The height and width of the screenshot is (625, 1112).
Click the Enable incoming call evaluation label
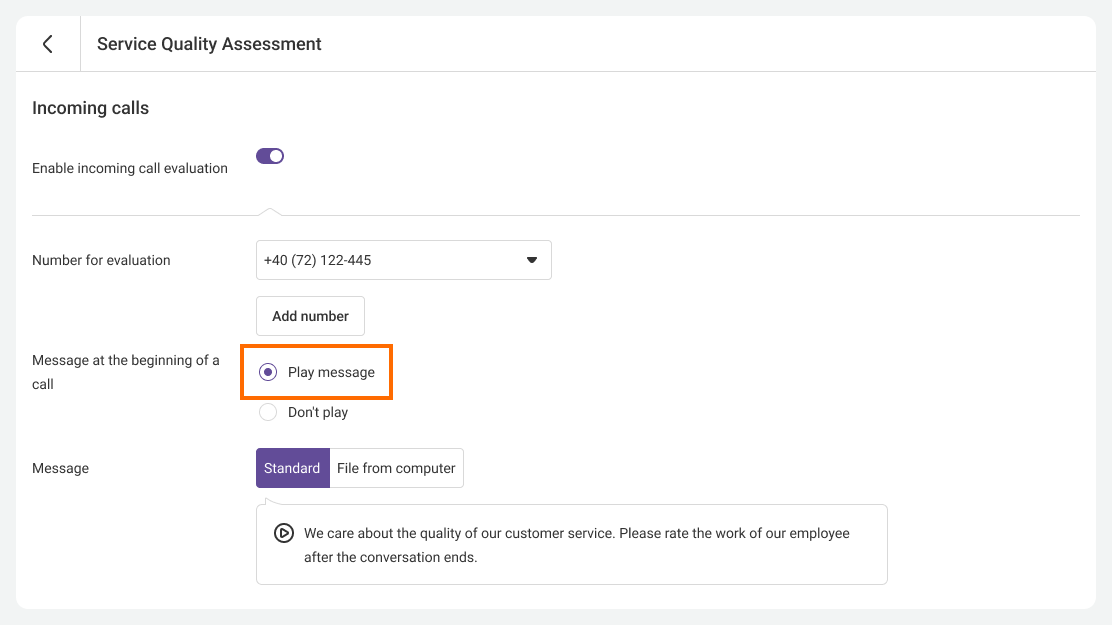[130, 168]
